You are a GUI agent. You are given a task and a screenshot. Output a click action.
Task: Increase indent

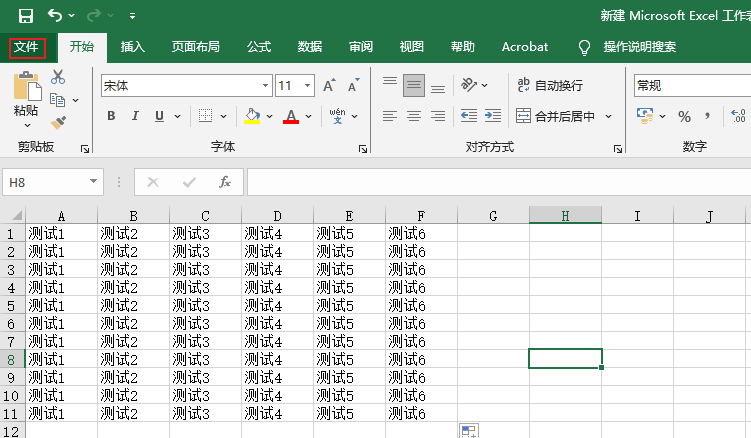493,116
